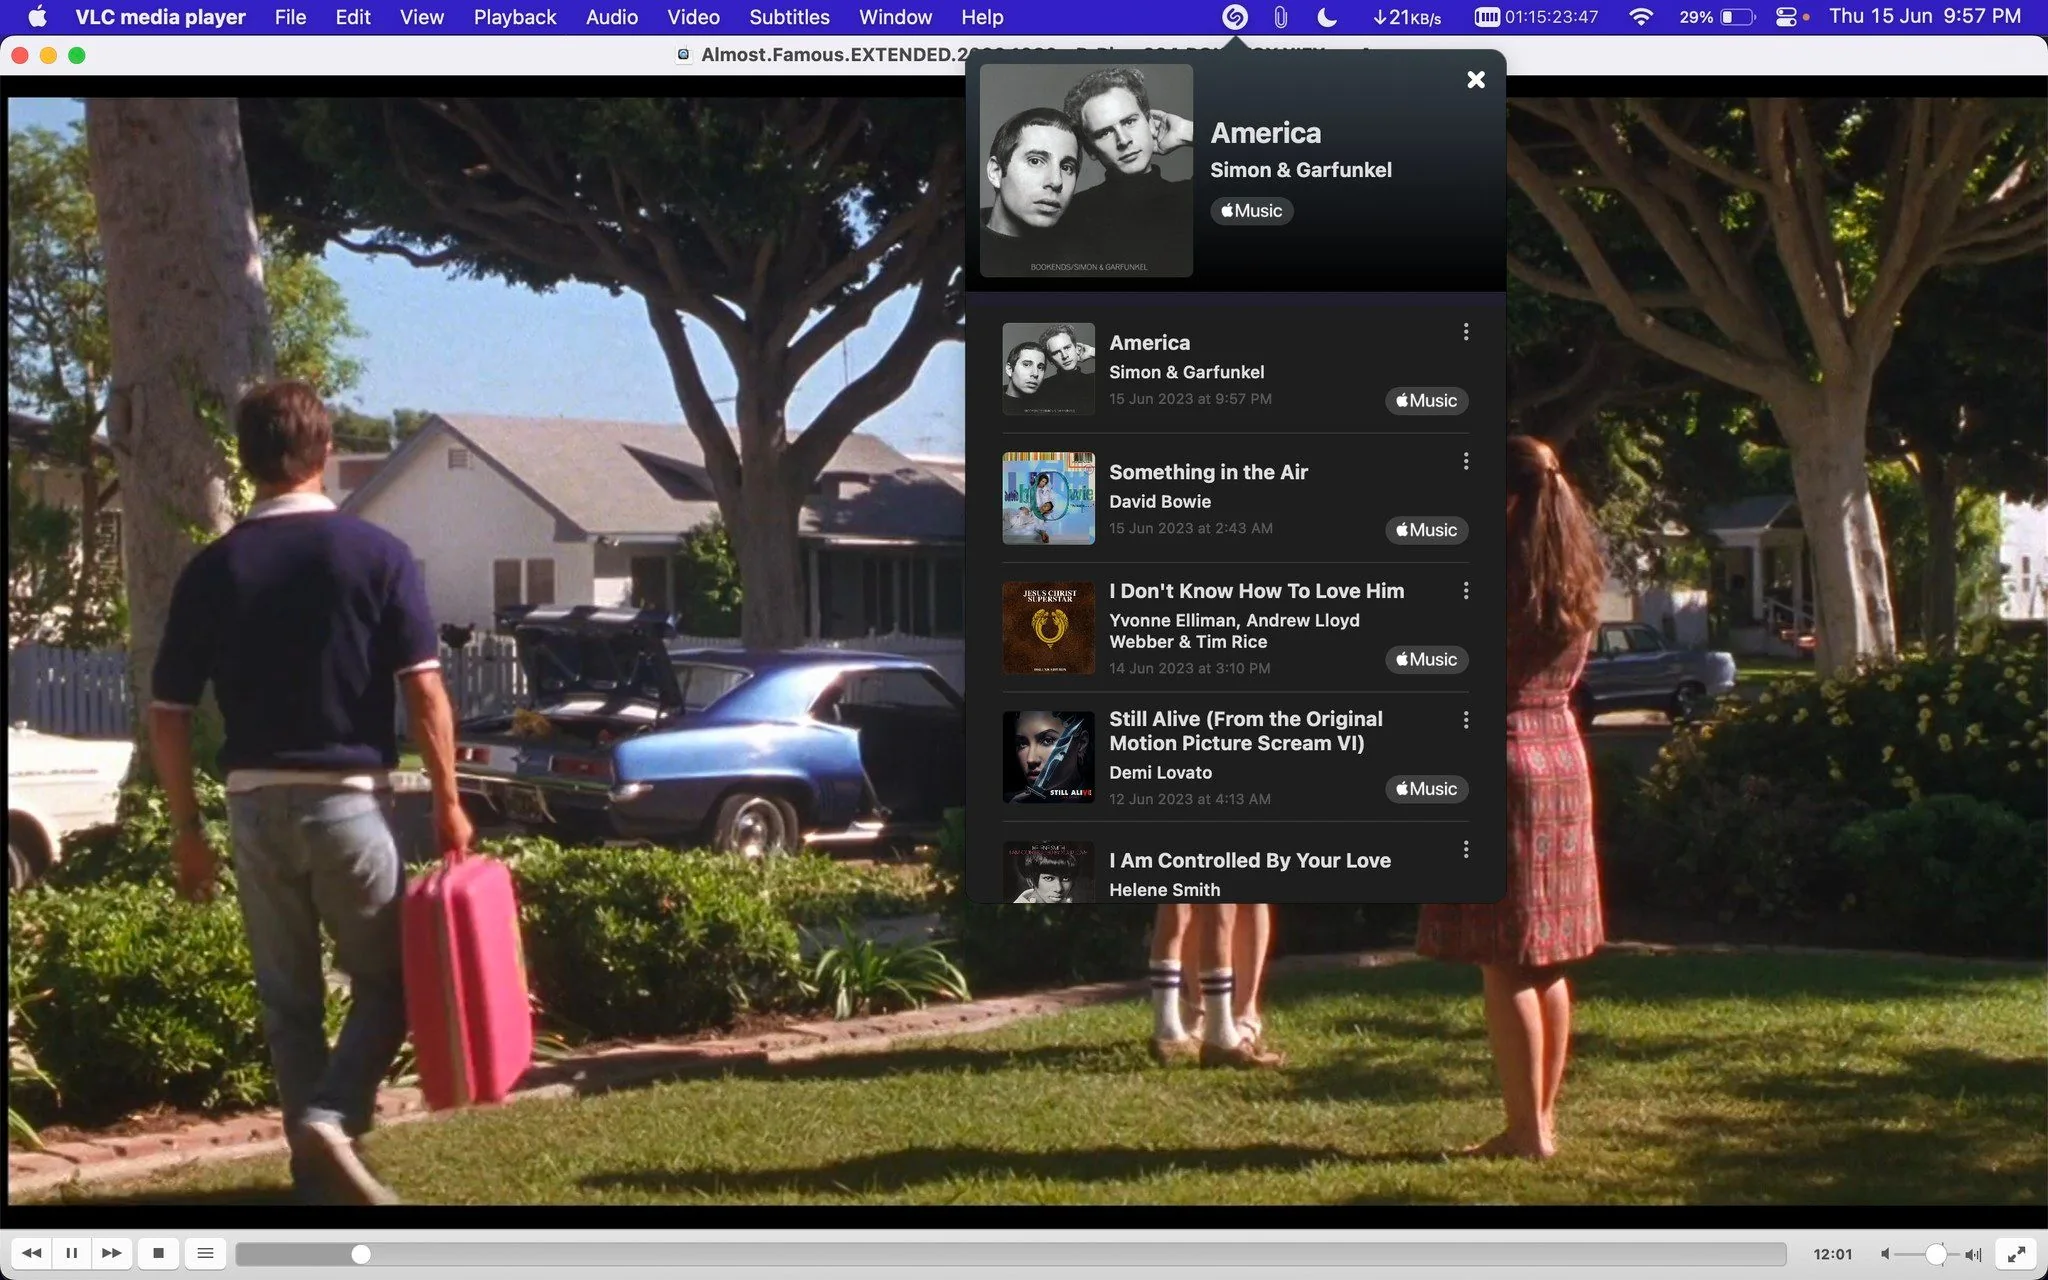Open options for America song entry
Image resolution: width=2048 pixels, height=1280 pixels.
tap(1466, 332)
